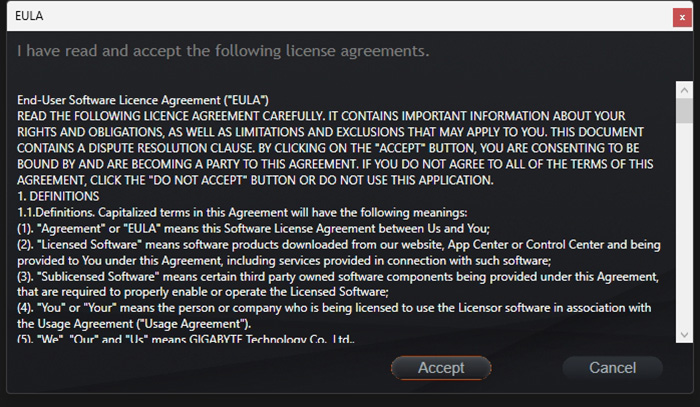The width and height of the screenshot is (700, 407).
Task: Click the empty scrollbar track below the thumb
Action: point(684,224)
